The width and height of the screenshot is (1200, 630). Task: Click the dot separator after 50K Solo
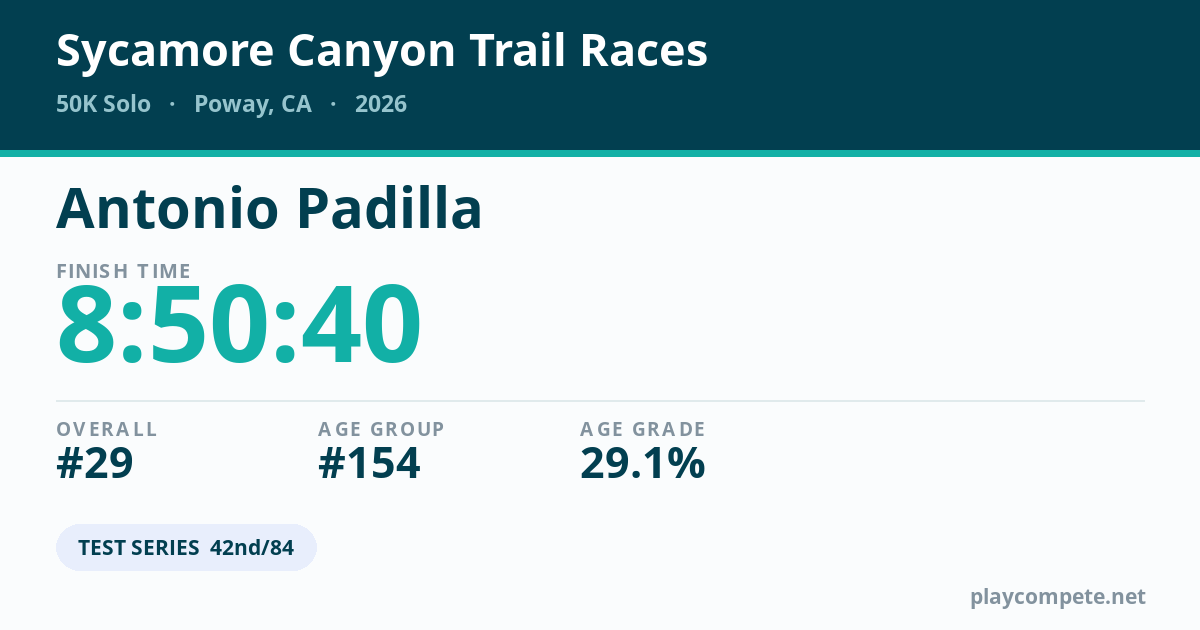(x=173, y=104)
